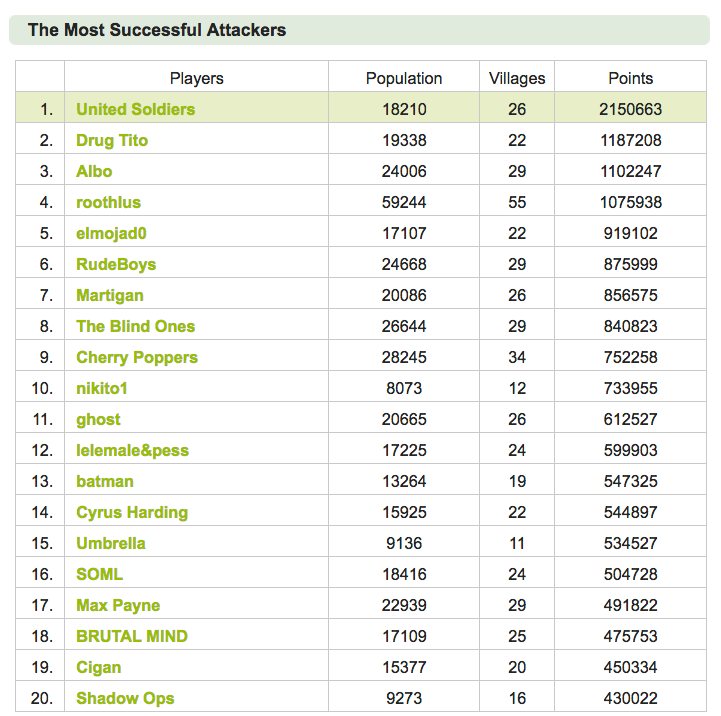View roothlus player profile
This screenshot has width=721, height=716.
click(109, 202)
